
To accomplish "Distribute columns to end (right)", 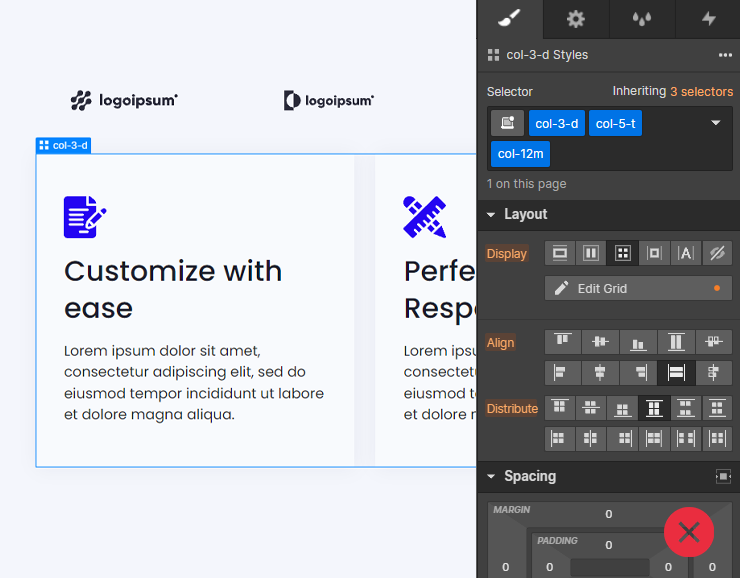I will [622, 439].
